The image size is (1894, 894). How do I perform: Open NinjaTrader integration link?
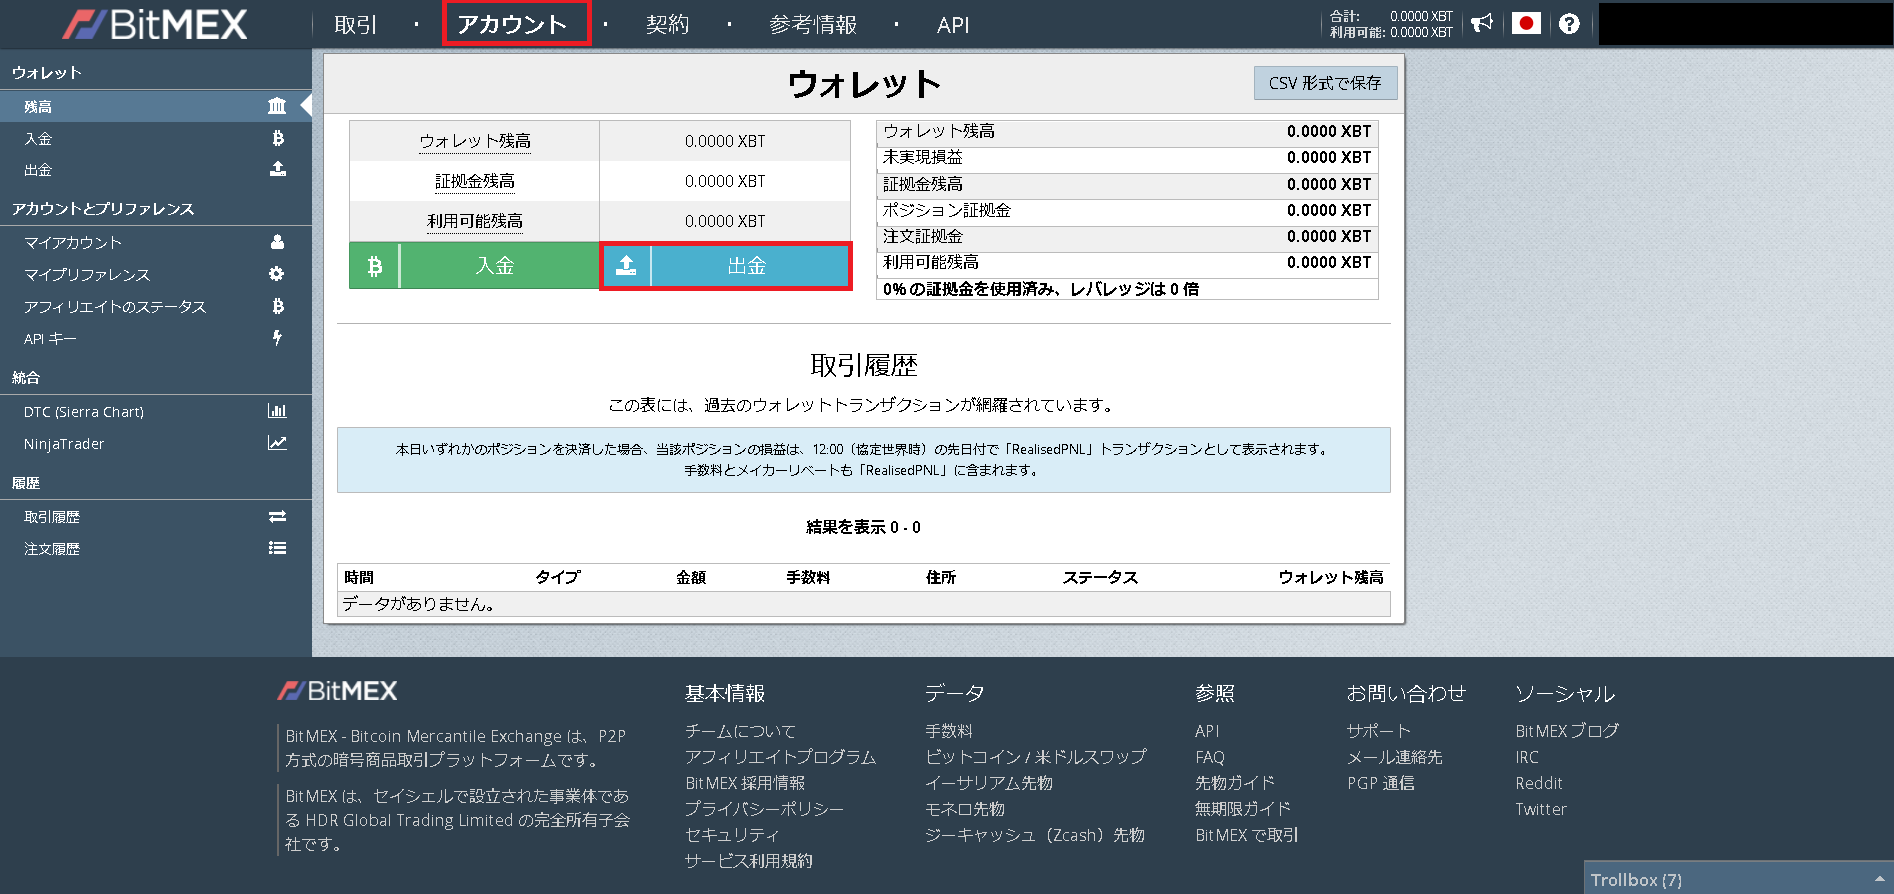[x=156, y=443]
